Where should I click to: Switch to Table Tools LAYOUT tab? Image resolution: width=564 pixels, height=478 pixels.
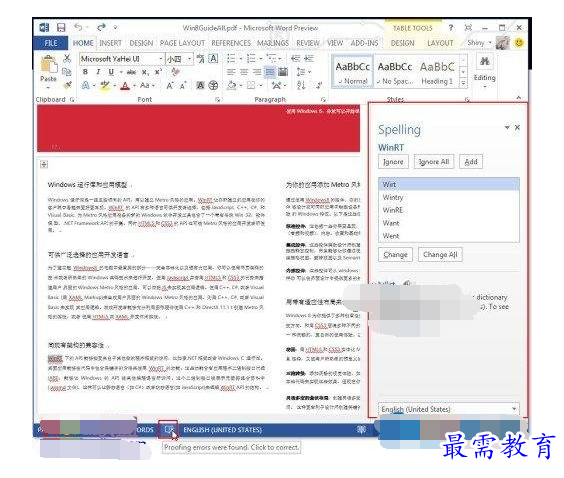[x=440, y=43]
